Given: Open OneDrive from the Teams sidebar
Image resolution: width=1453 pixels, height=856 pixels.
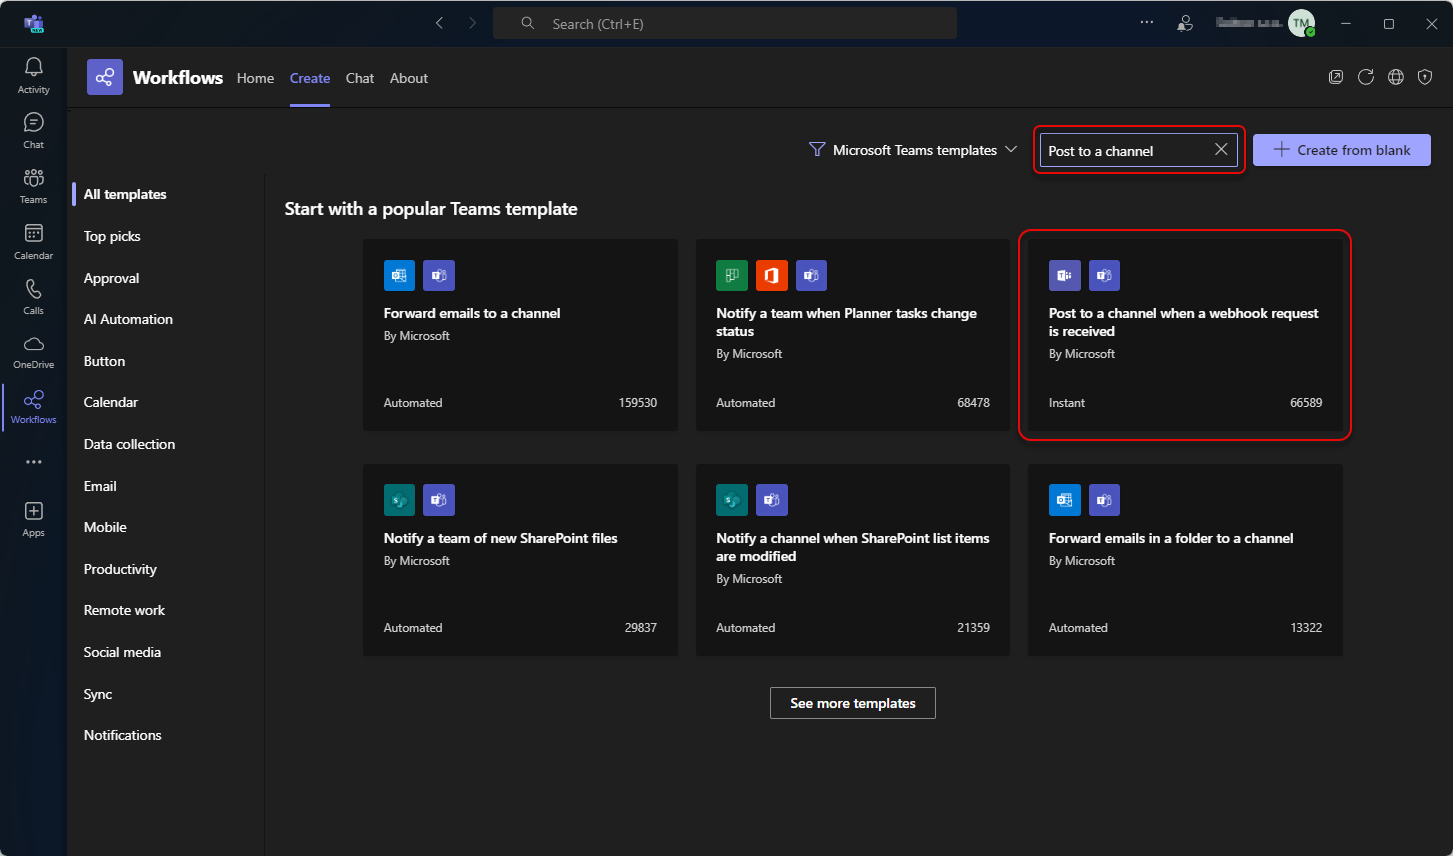Looking at the screenshot, I should coord(33,349).
